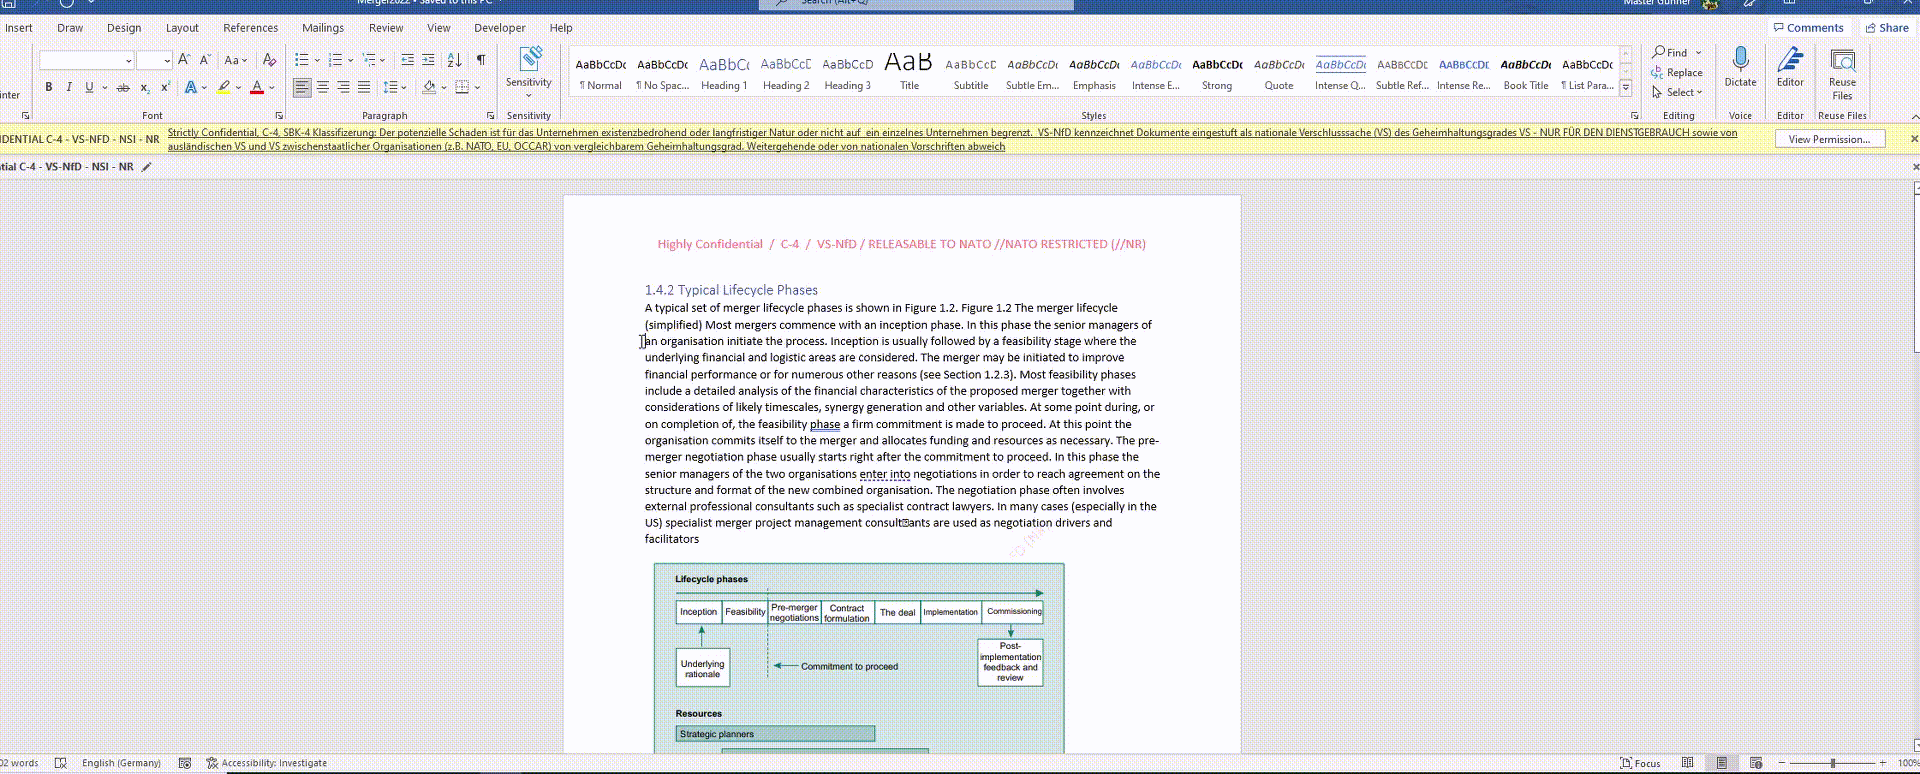Click the Increase Font Size icon

[184, 60]
